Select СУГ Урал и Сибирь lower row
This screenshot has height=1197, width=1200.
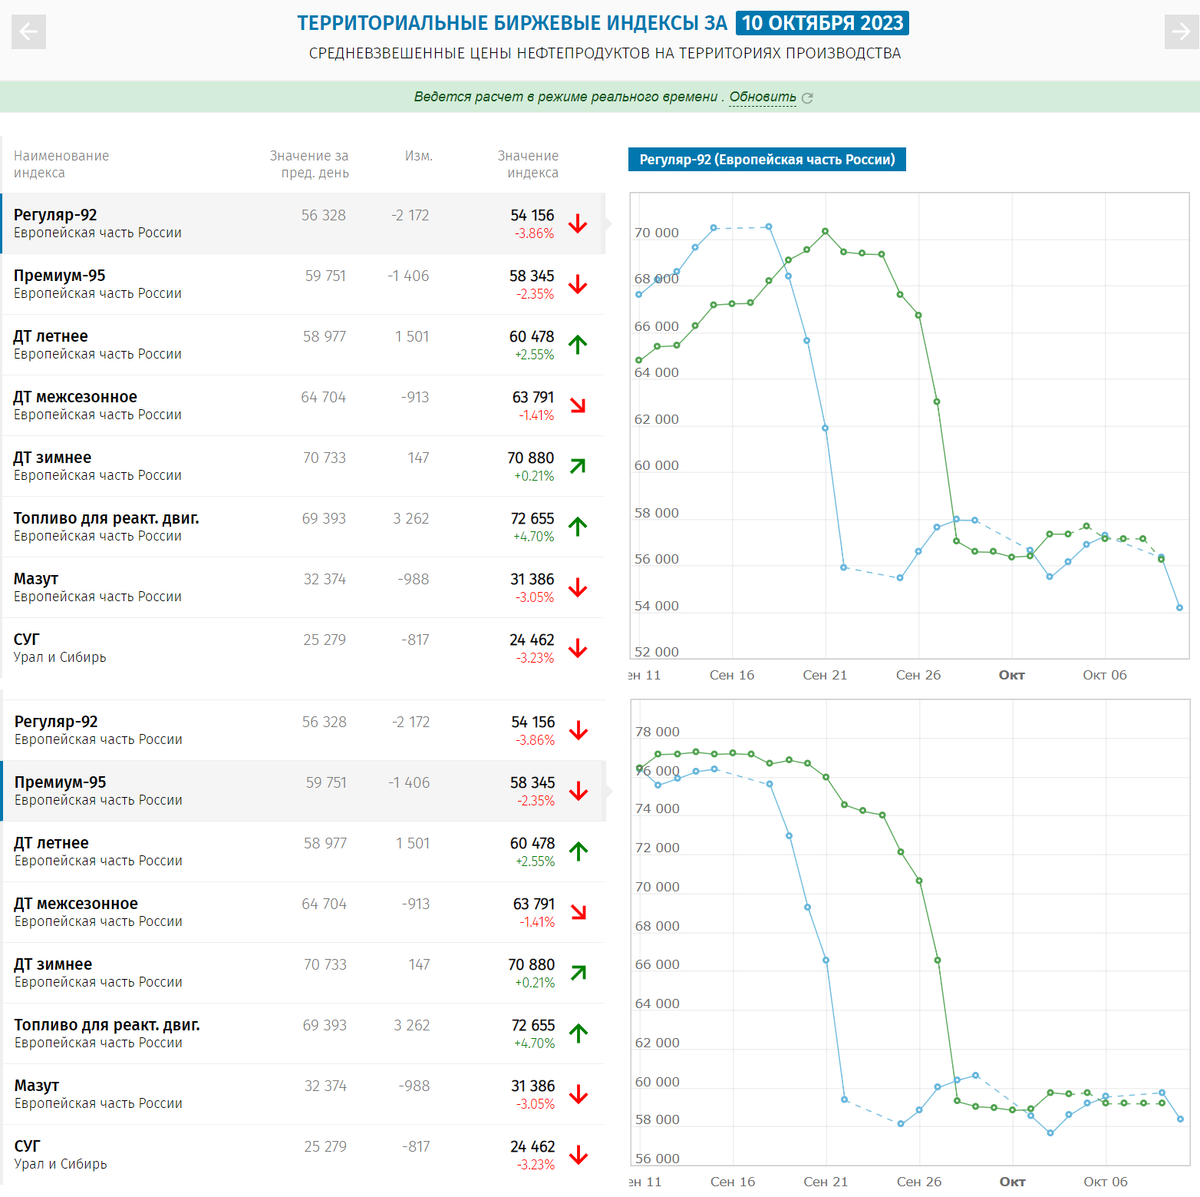click(x=303, y=1155)
